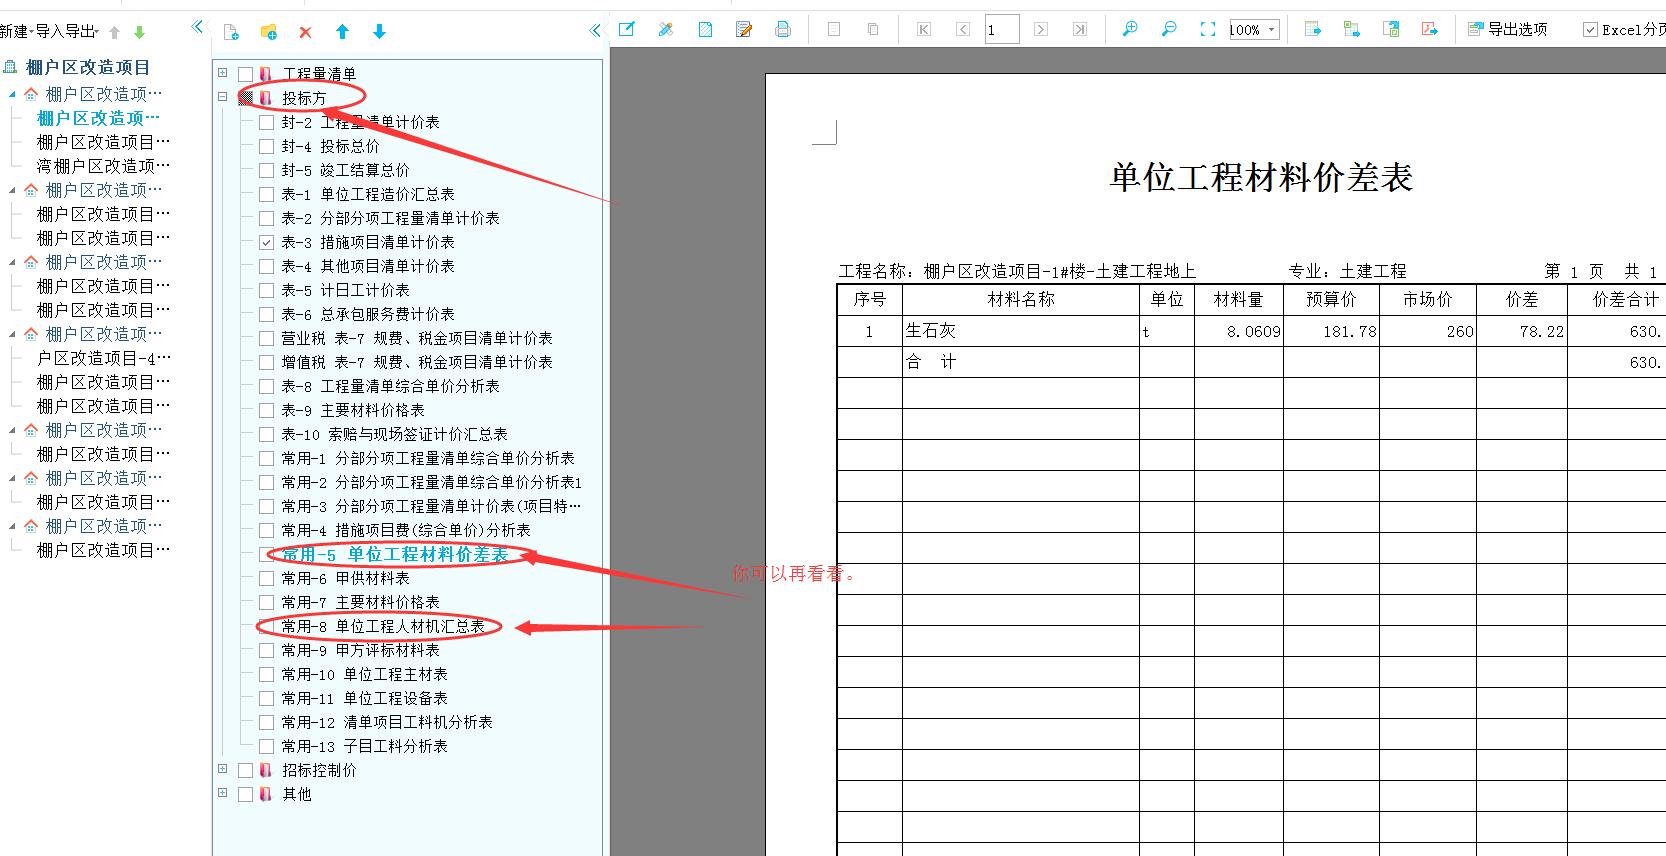Click the fit-to-window icon
This screenshot has width=1666, height=856.
click(1208, 29)
